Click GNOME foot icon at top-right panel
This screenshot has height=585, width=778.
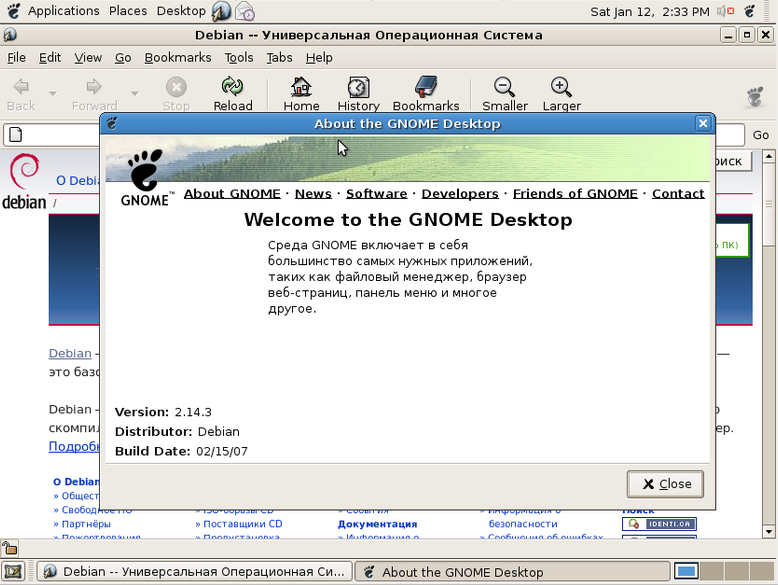749,11
